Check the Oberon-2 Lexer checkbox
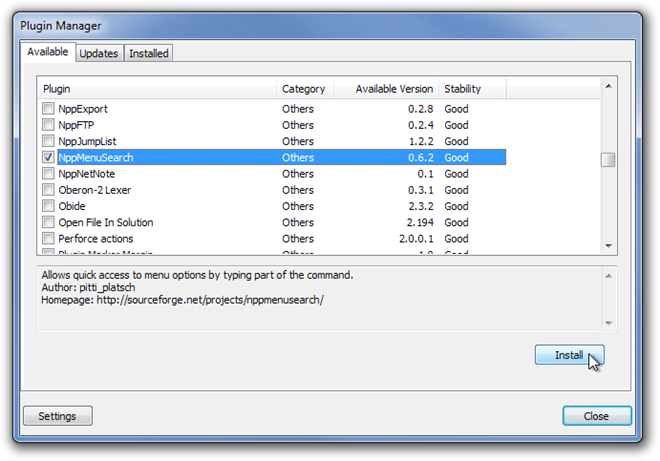This screenshot has height=461, width=660. (48, 190)
